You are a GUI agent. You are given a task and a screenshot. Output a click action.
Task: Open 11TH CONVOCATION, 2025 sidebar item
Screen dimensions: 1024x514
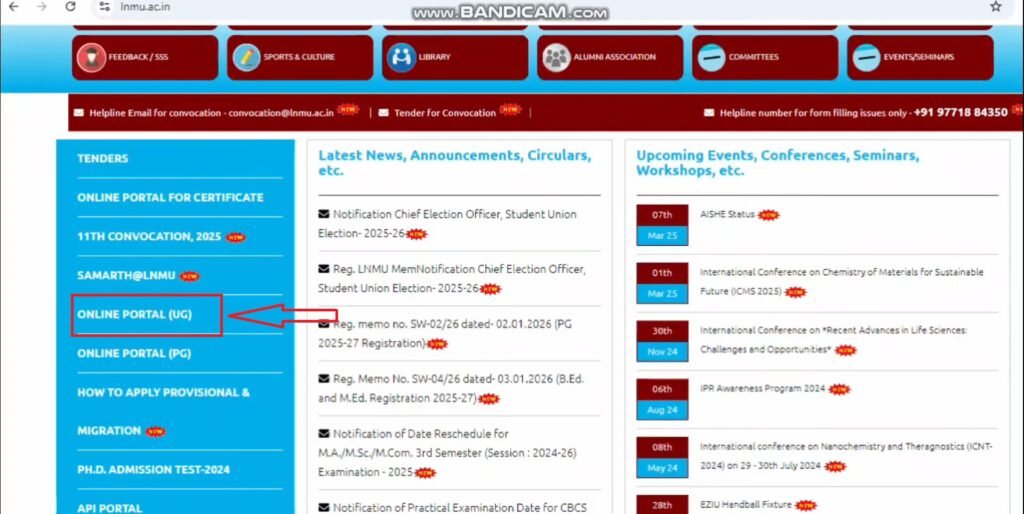(x=149, y=236)
